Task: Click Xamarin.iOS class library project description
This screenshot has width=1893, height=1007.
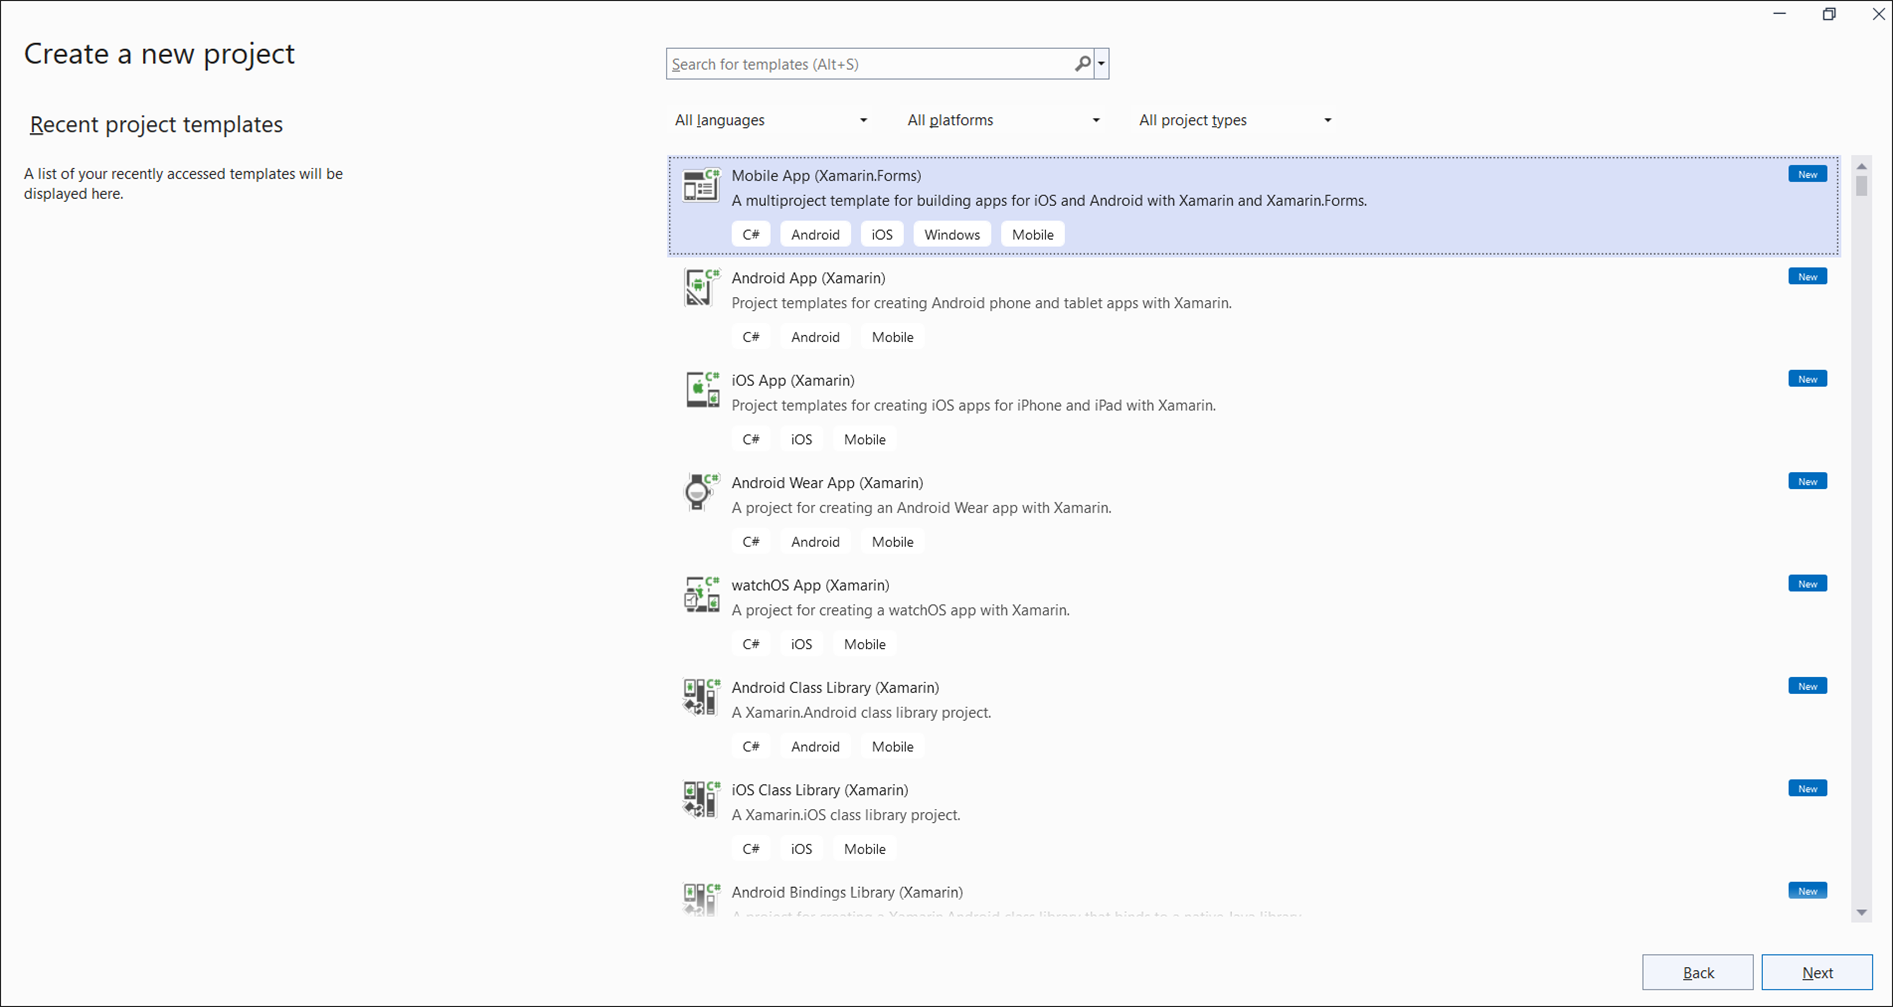Action: (846, 815)
